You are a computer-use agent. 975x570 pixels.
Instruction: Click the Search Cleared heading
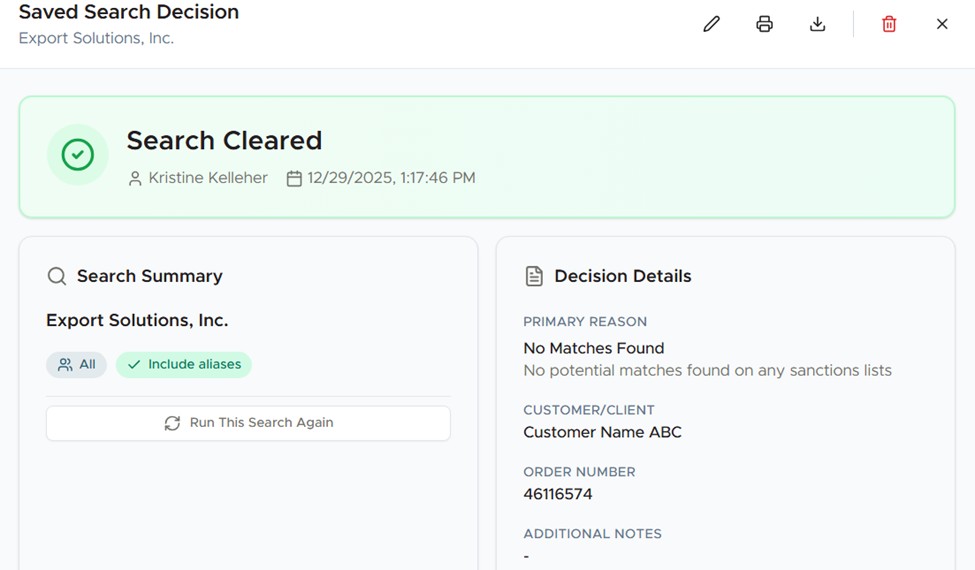coord(224,141)
